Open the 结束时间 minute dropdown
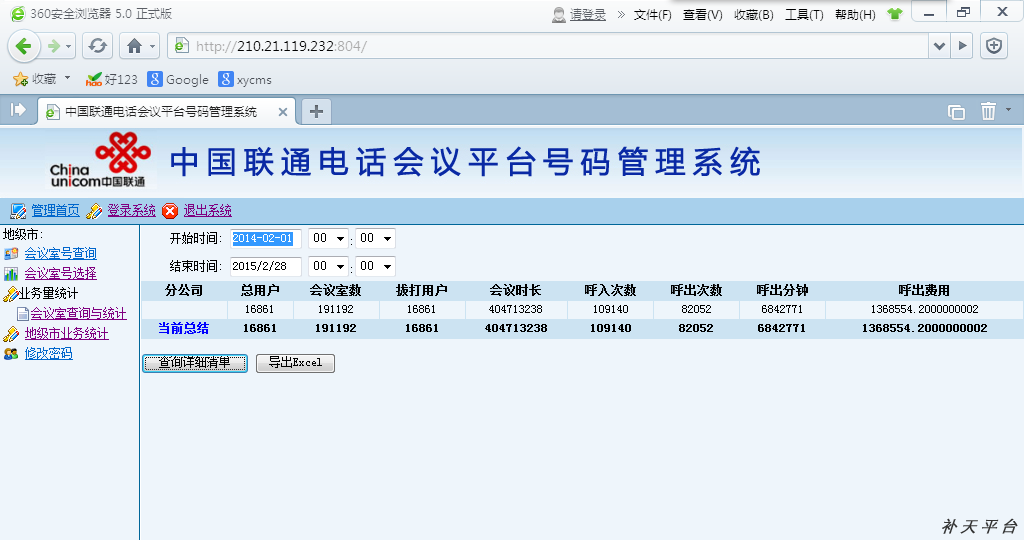1024x540 pixels. click(376, 266)
